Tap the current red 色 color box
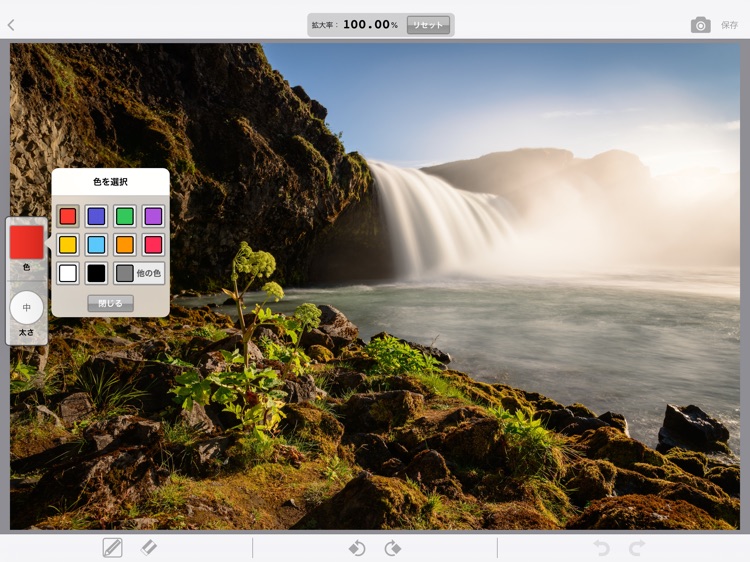Screen dimensions: 750x562 click(x=27, y=242)
